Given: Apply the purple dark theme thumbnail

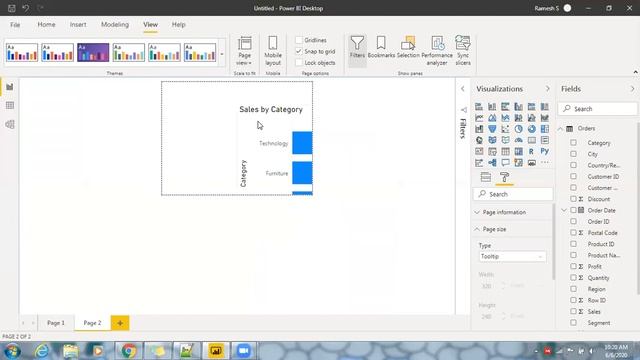Looking at the screenshot, I should pyautogui.click(x=93, y=53).
